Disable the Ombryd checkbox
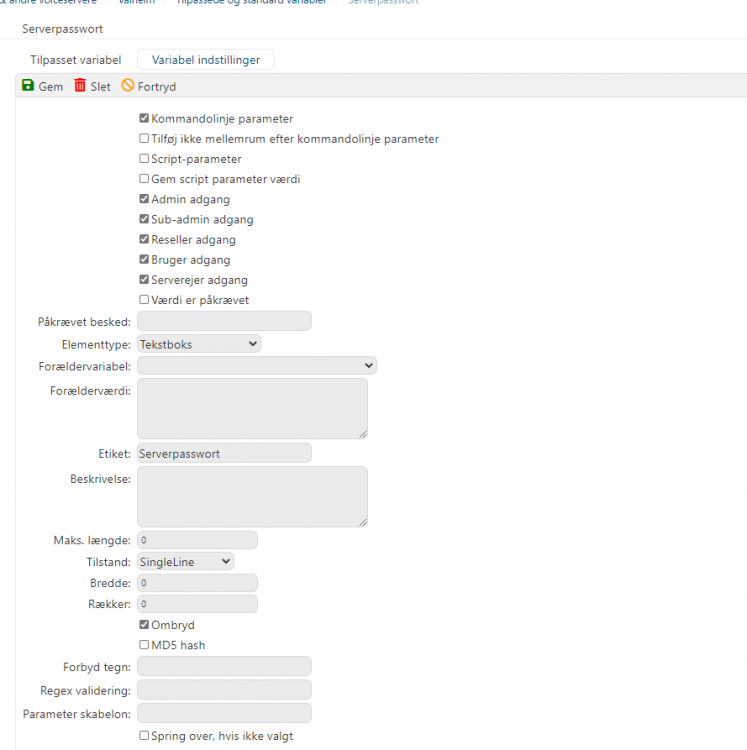This screenshot has width=747, height=750. click(x=144, y=625)
